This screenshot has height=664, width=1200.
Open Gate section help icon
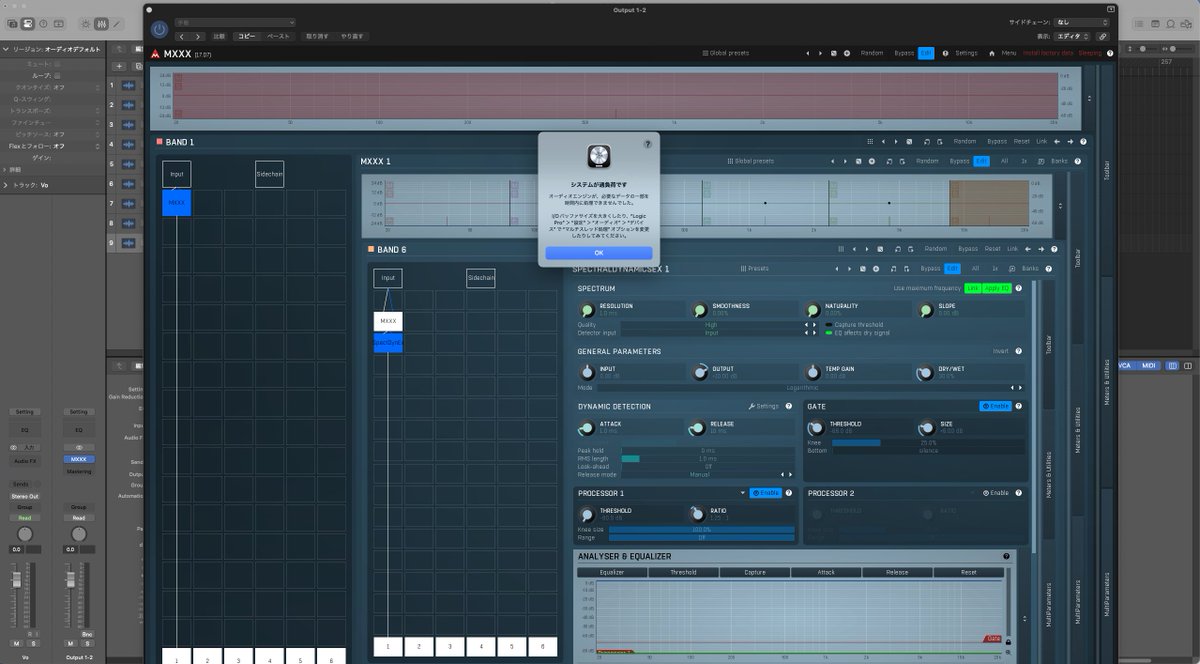coord(1018,406)
